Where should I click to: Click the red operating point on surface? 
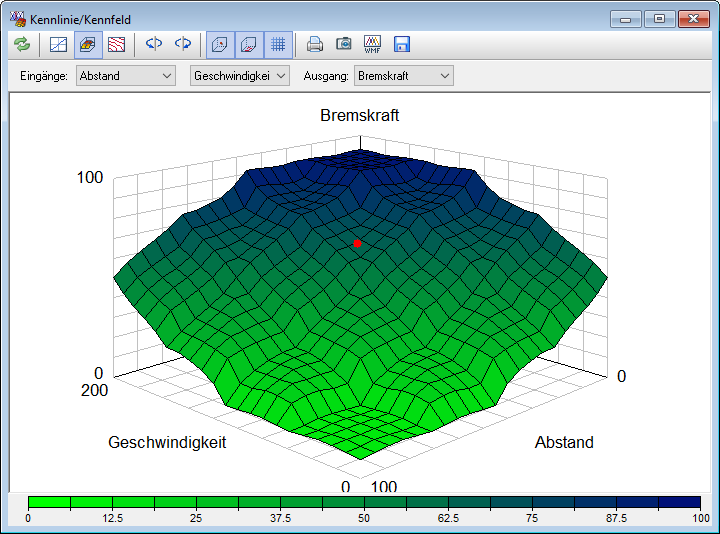(x=357, y=243)
